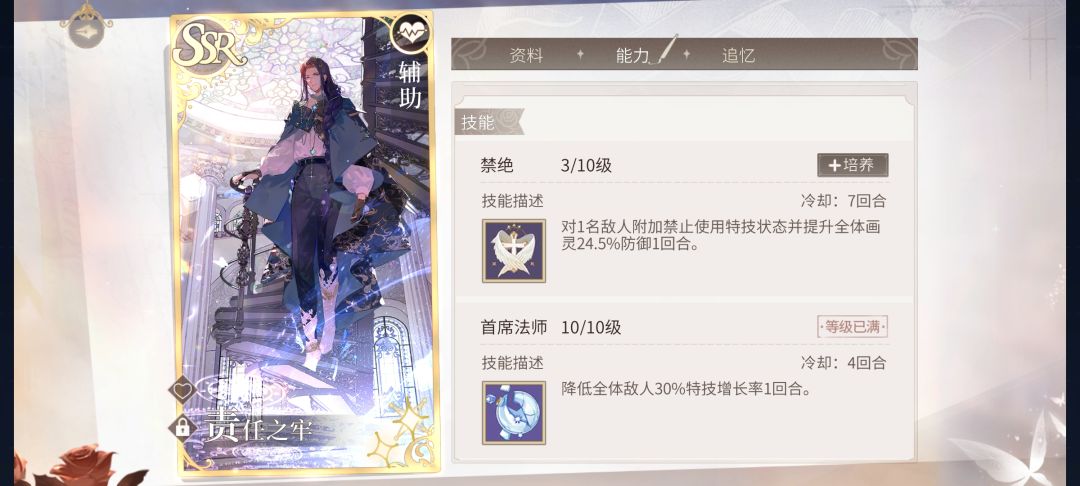Screen dimensions: 1080x486
Task: Open the 追忆 tab
Action: 738,56
